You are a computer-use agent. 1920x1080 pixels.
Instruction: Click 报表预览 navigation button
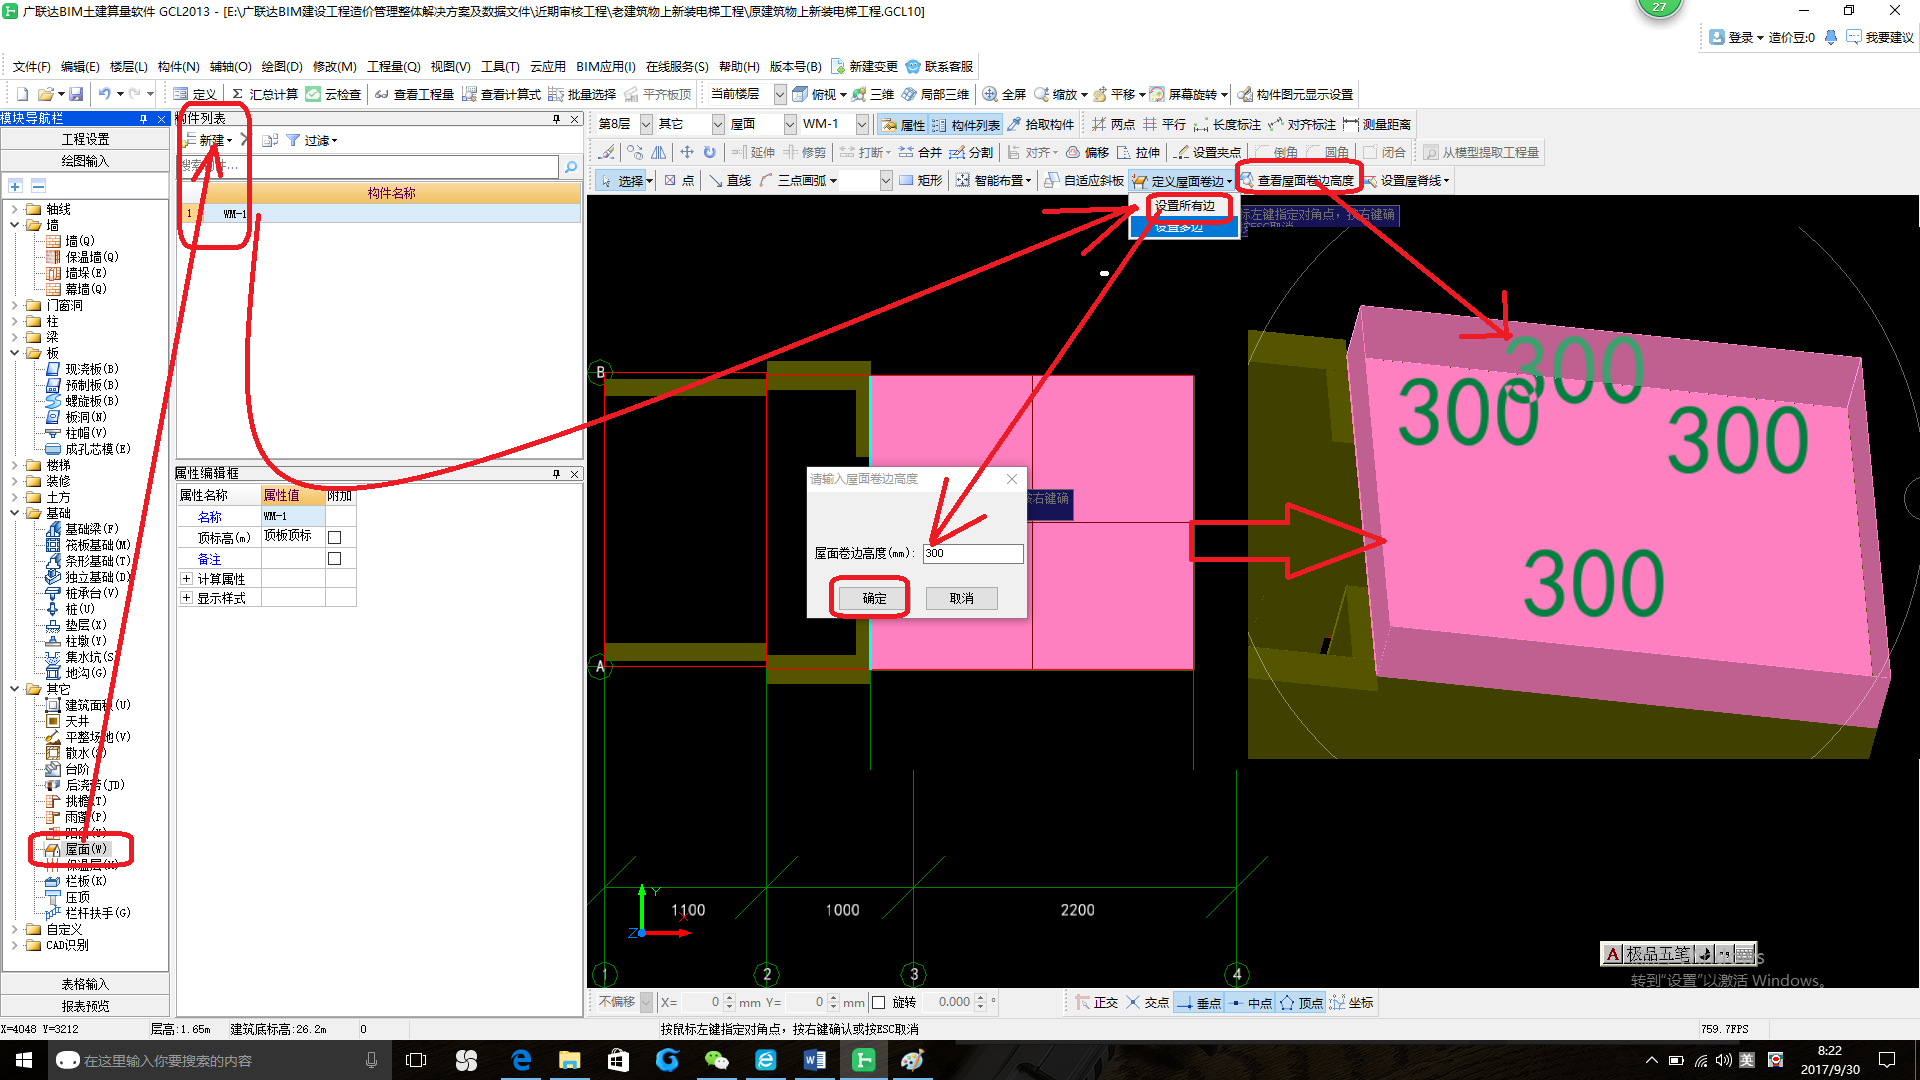[85, 1006]
